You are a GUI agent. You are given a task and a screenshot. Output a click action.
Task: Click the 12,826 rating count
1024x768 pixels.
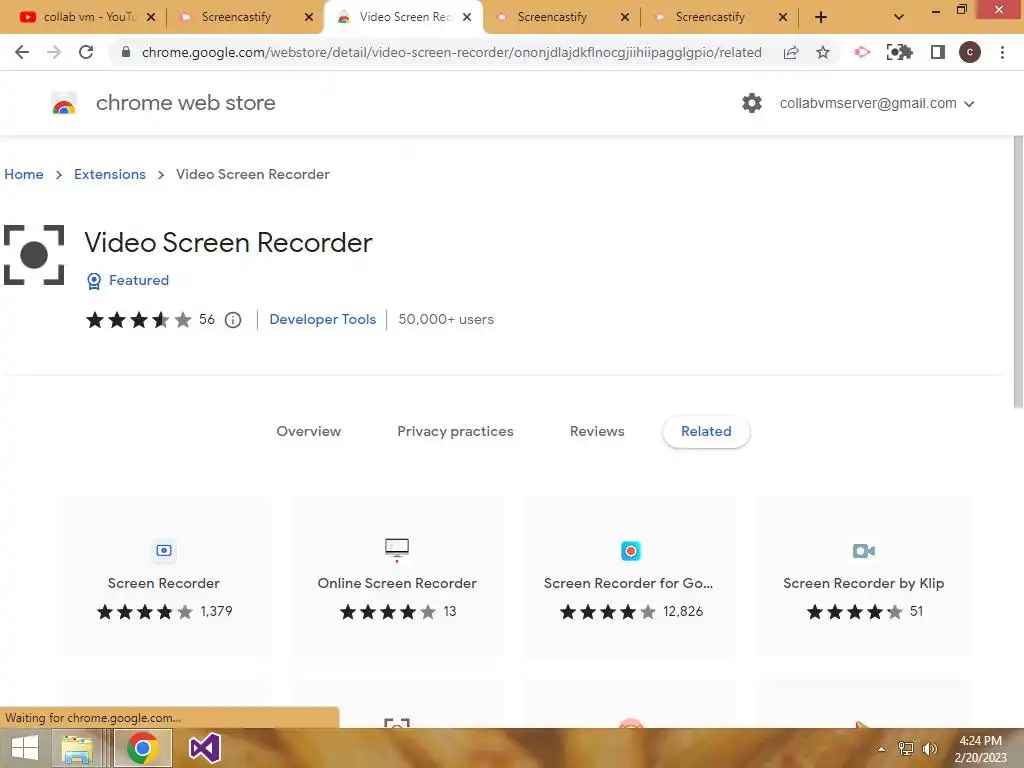683,611
